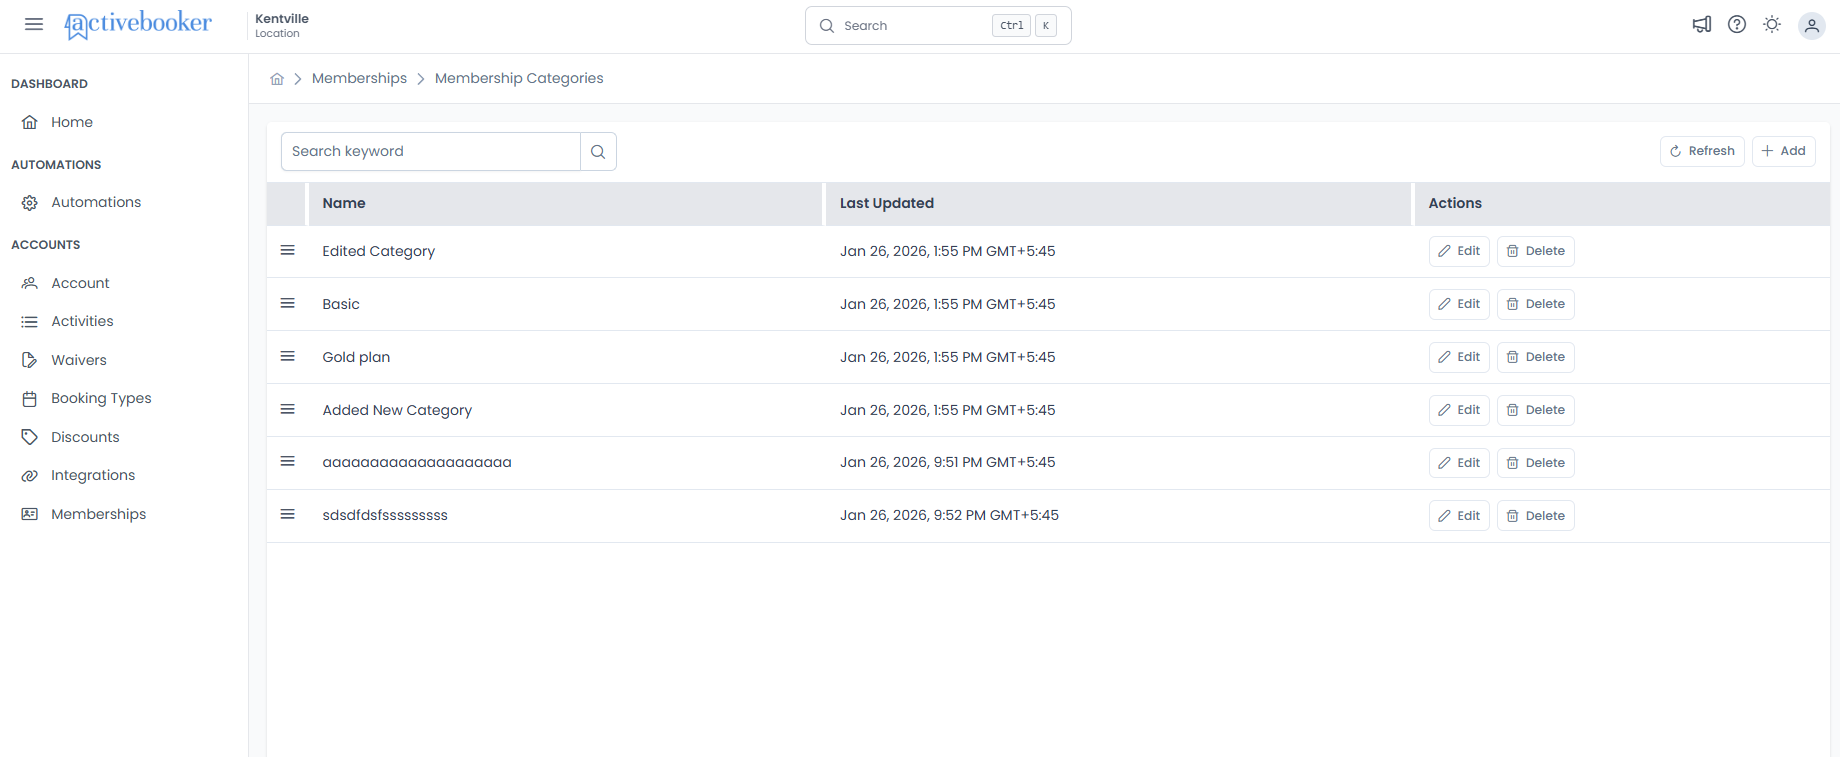Open the help question mark icon

coord(1737,25)
